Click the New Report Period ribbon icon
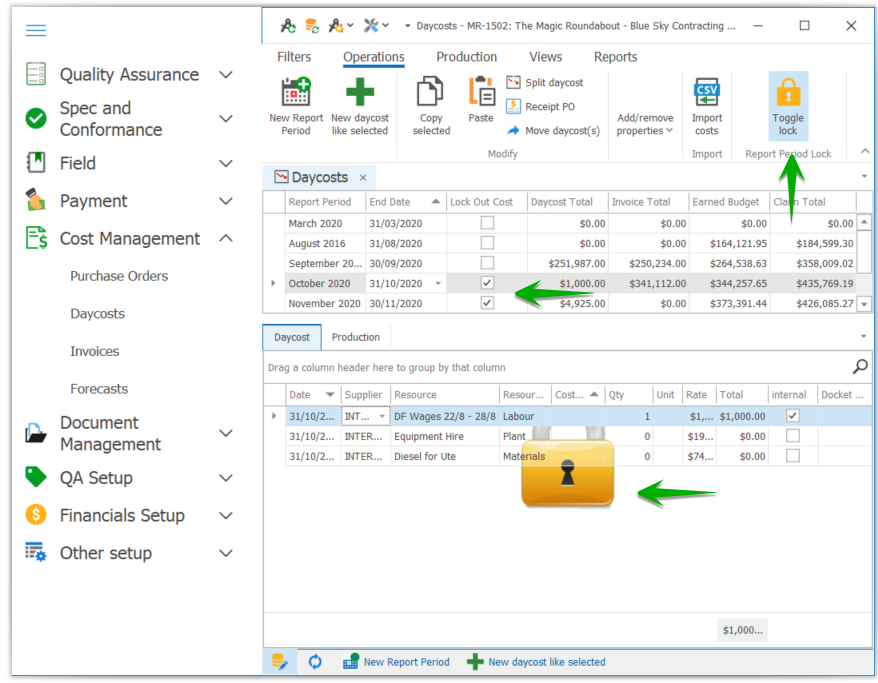This screenshot has width=878, height=683. [295, 93]
